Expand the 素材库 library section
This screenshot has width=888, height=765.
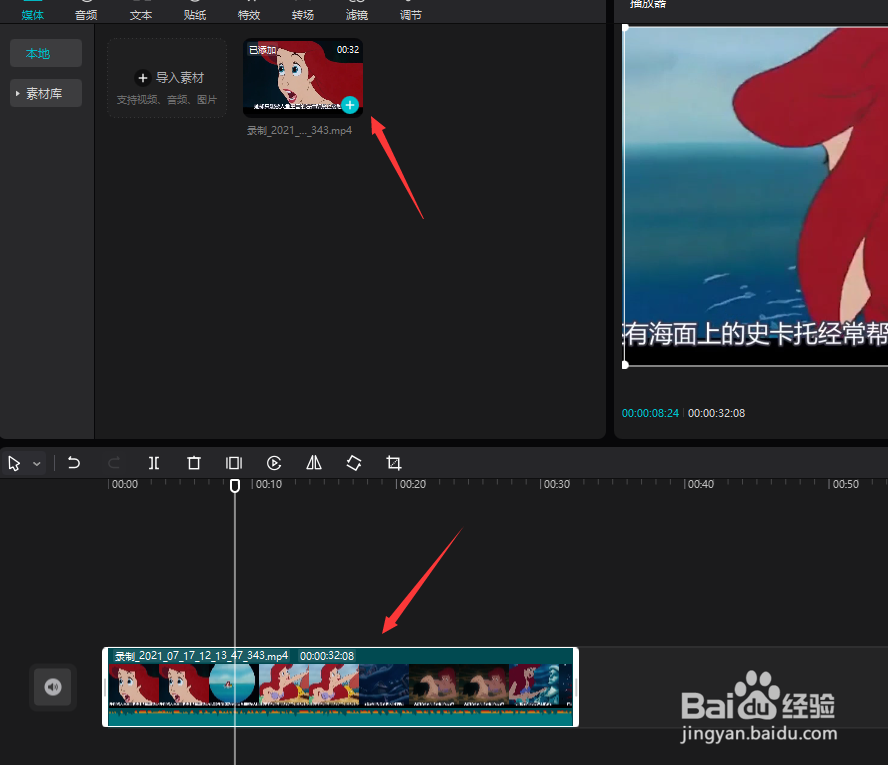click(46, 93)
